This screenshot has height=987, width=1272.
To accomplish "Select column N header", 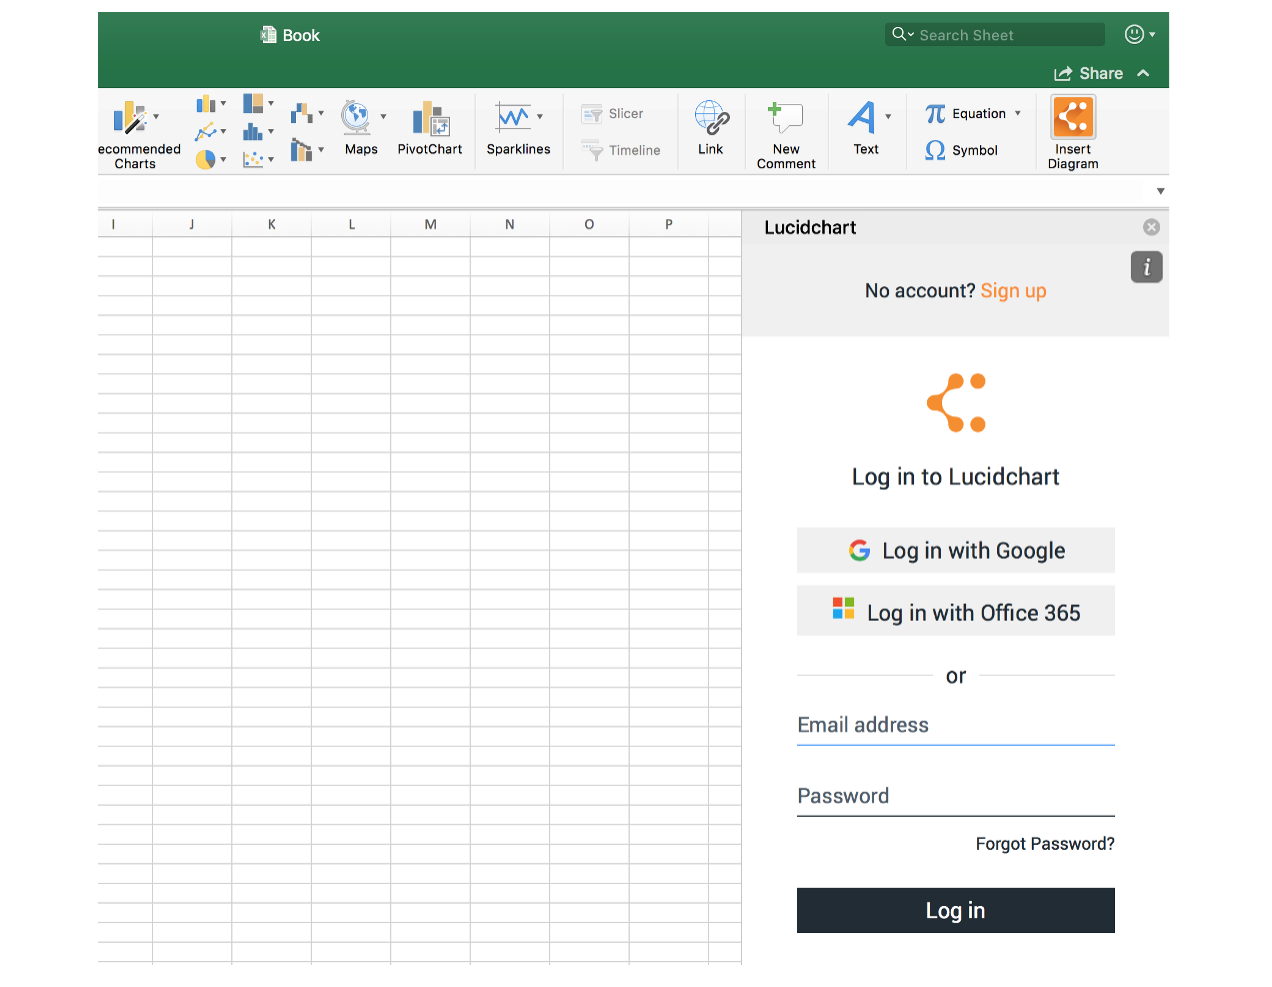I will tap(510, 224).
